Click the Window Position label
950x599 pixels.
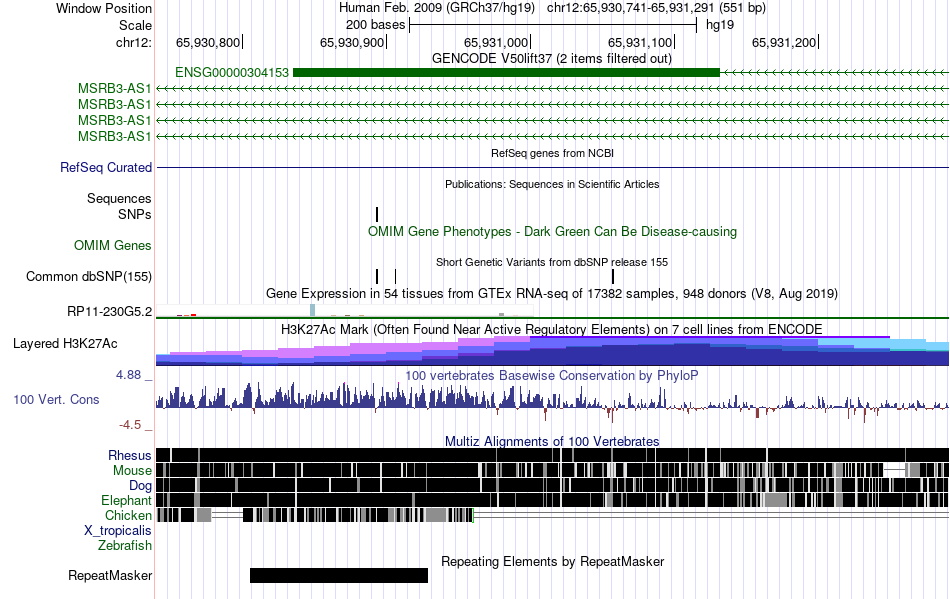[104, 8]
